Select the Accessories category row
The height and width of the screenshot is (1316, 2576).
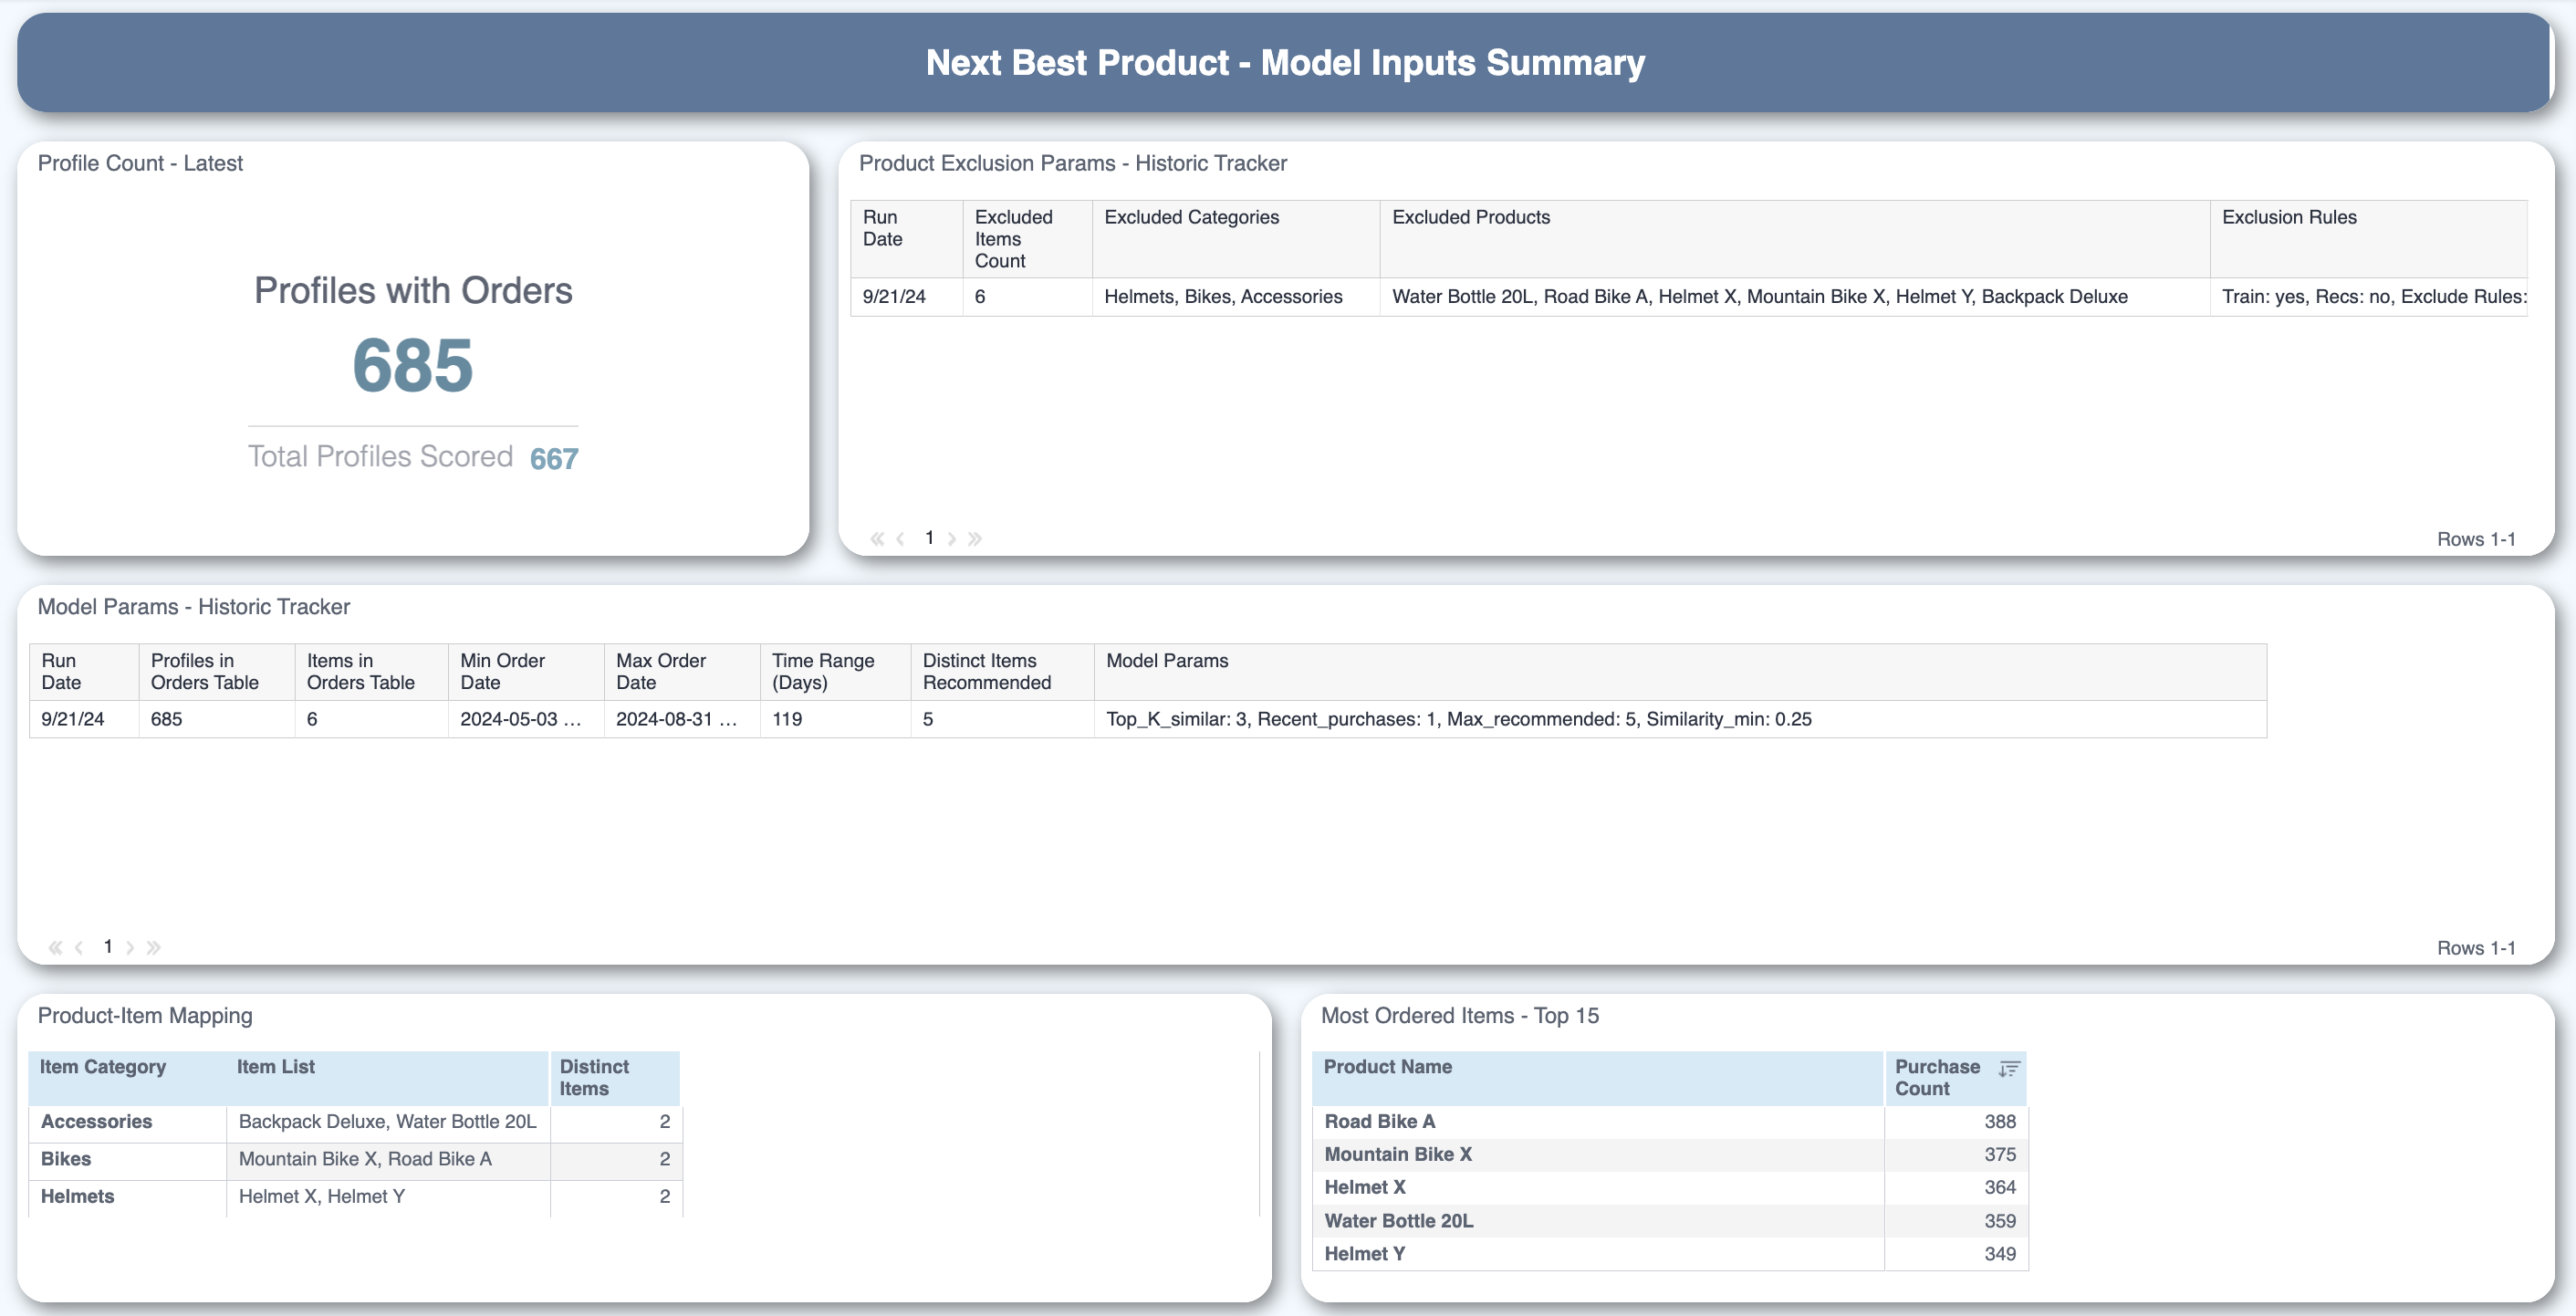96,1122
